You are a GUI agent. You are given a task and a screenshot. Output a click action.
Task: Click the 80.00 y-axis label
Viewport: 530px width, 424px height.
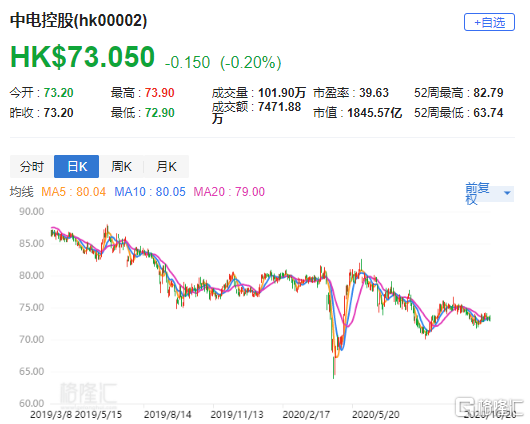[x=31, y=276]
